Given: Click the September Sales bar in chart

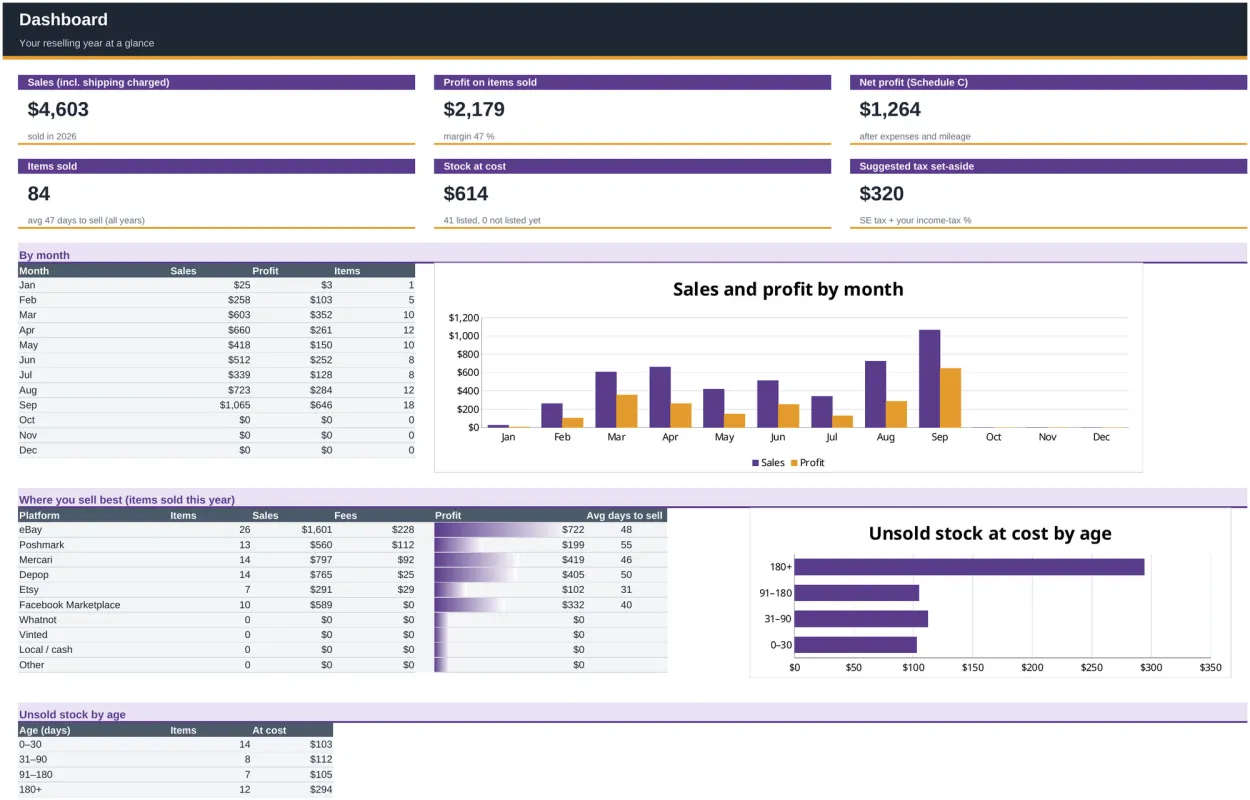Looking at the screenshot, I should coord(930,379).
